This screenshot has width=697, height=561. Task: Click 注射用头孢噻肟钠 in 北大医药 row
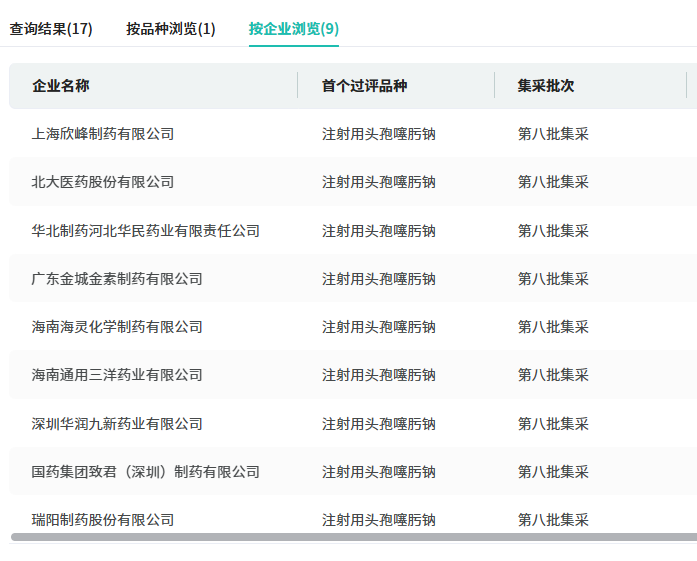click(379, 182)
